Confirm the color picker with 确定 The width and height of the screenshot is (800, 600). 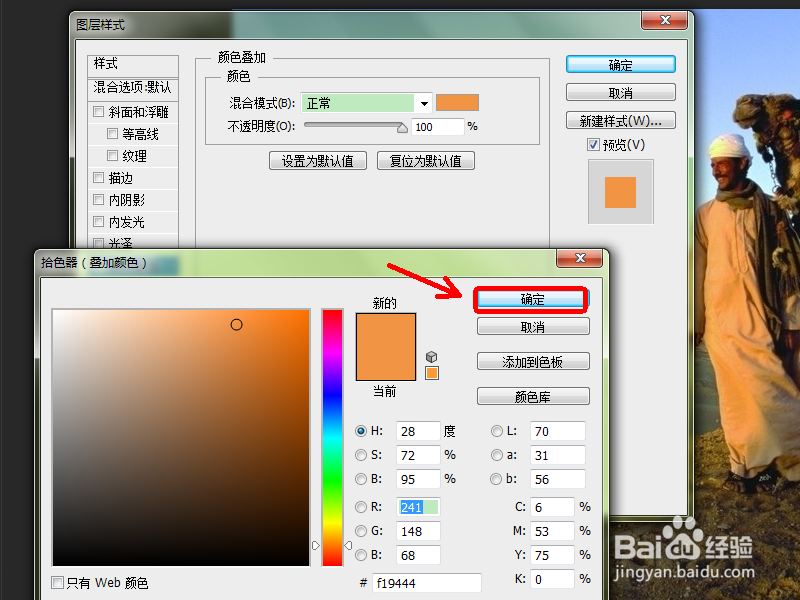532,299
